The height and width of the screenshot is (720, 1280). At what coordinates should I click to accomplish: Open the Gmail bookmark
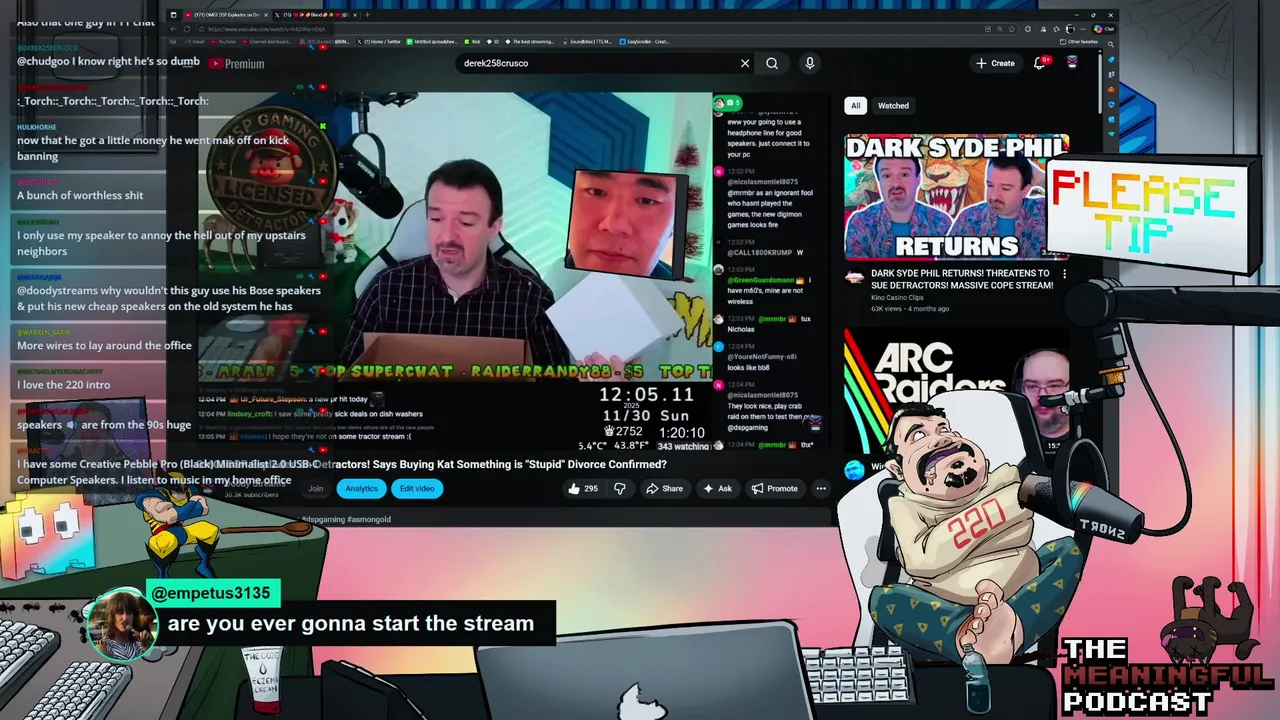click(x=197, y=42)
